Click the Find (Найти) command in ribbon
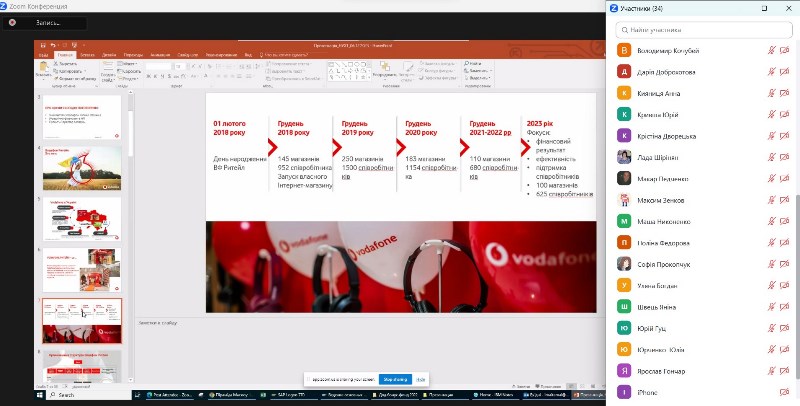Viewport: 800px width, 406px height. (473, 63)
